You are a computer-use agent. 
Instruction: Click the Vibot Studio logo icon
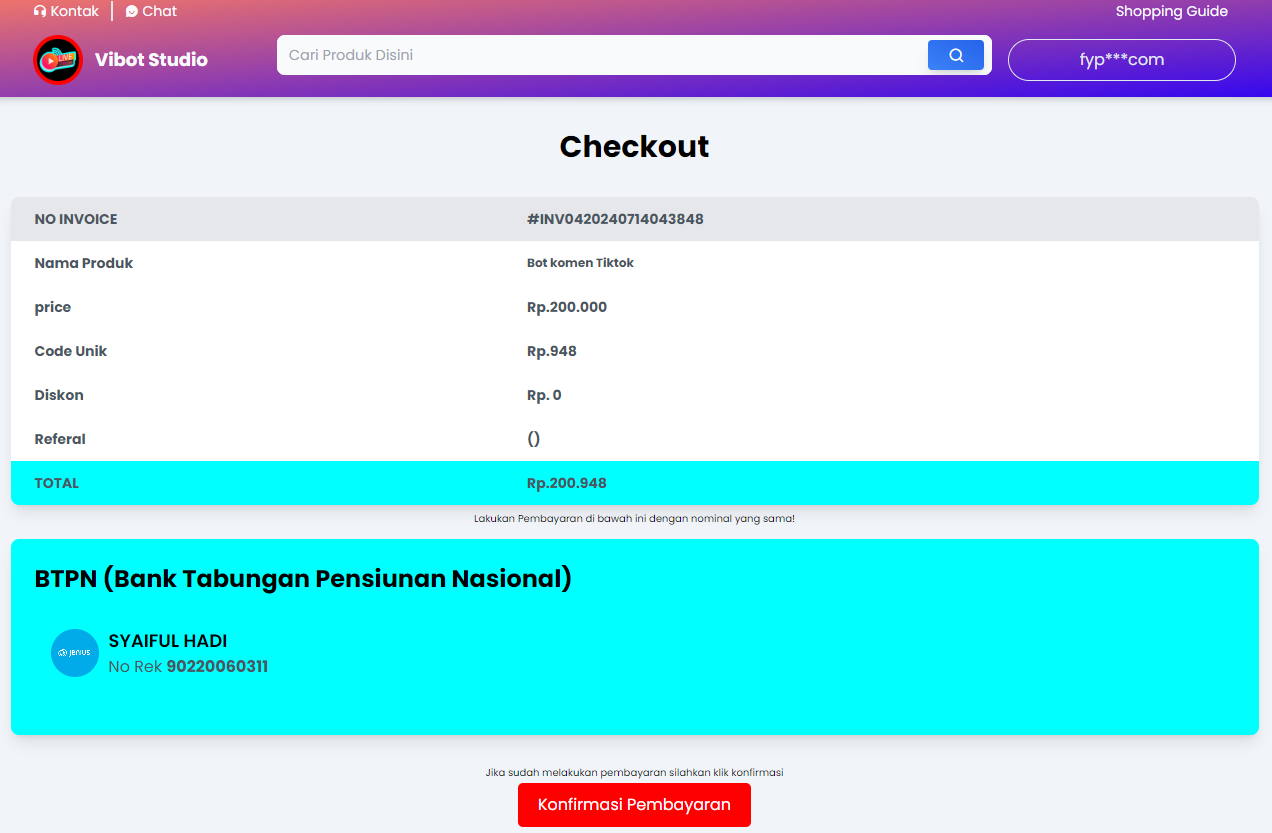(57, 60)
